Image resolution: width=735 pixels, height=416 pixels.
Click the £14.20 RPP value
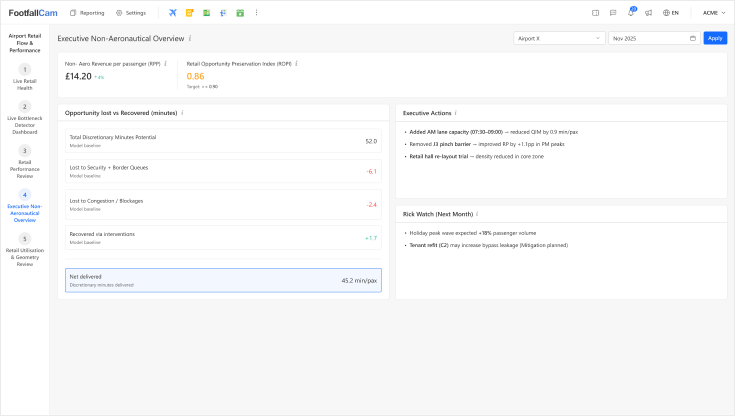tap(78, 76)
